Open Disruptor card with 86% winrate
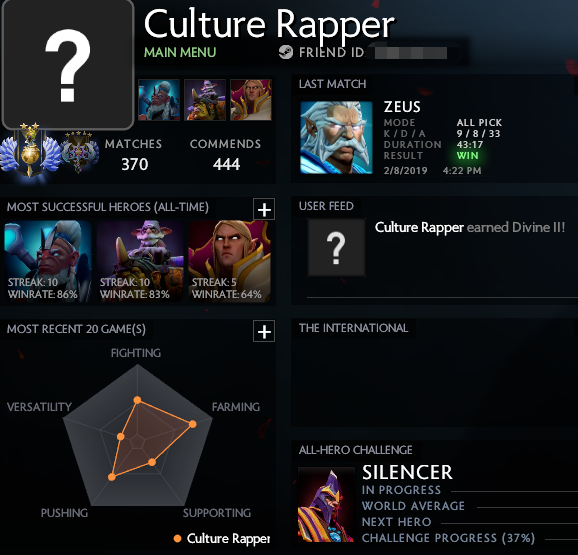 48,261
